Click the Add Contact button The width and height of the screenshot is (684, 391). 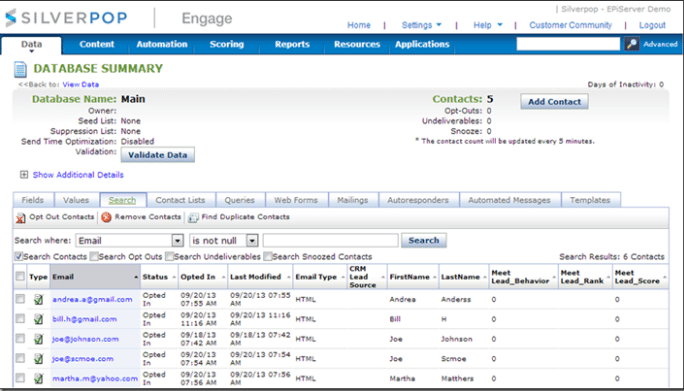pyautogui.click(x=554, y=102)
